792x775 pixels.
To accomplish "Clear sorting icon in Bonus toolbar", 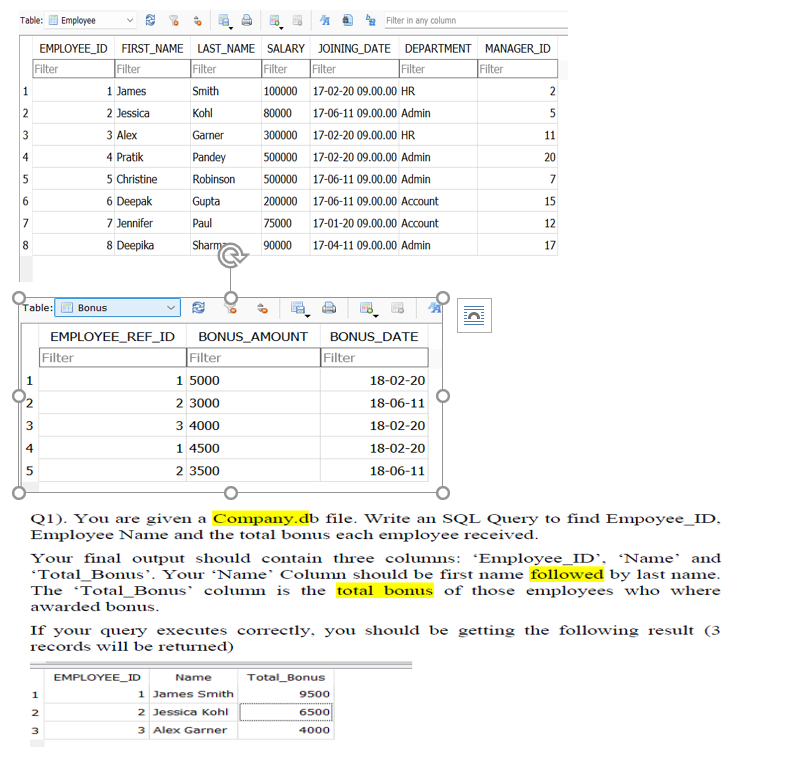I will 262,308.
